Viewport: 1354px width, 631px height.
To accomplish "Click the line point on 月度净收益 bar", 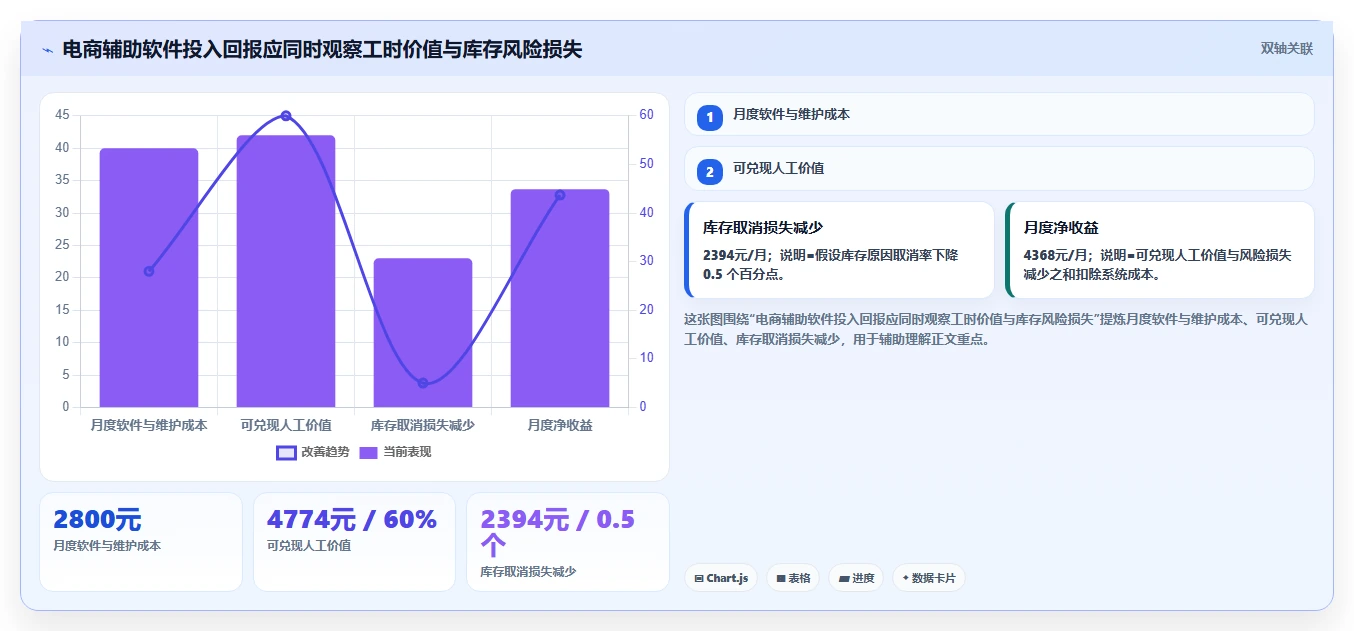I will (x=560, y=195).
